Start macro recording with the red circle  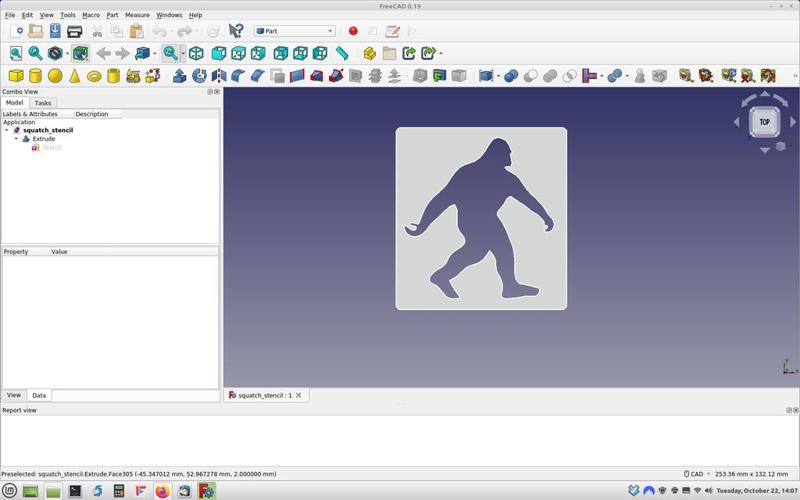coord(353,31)
